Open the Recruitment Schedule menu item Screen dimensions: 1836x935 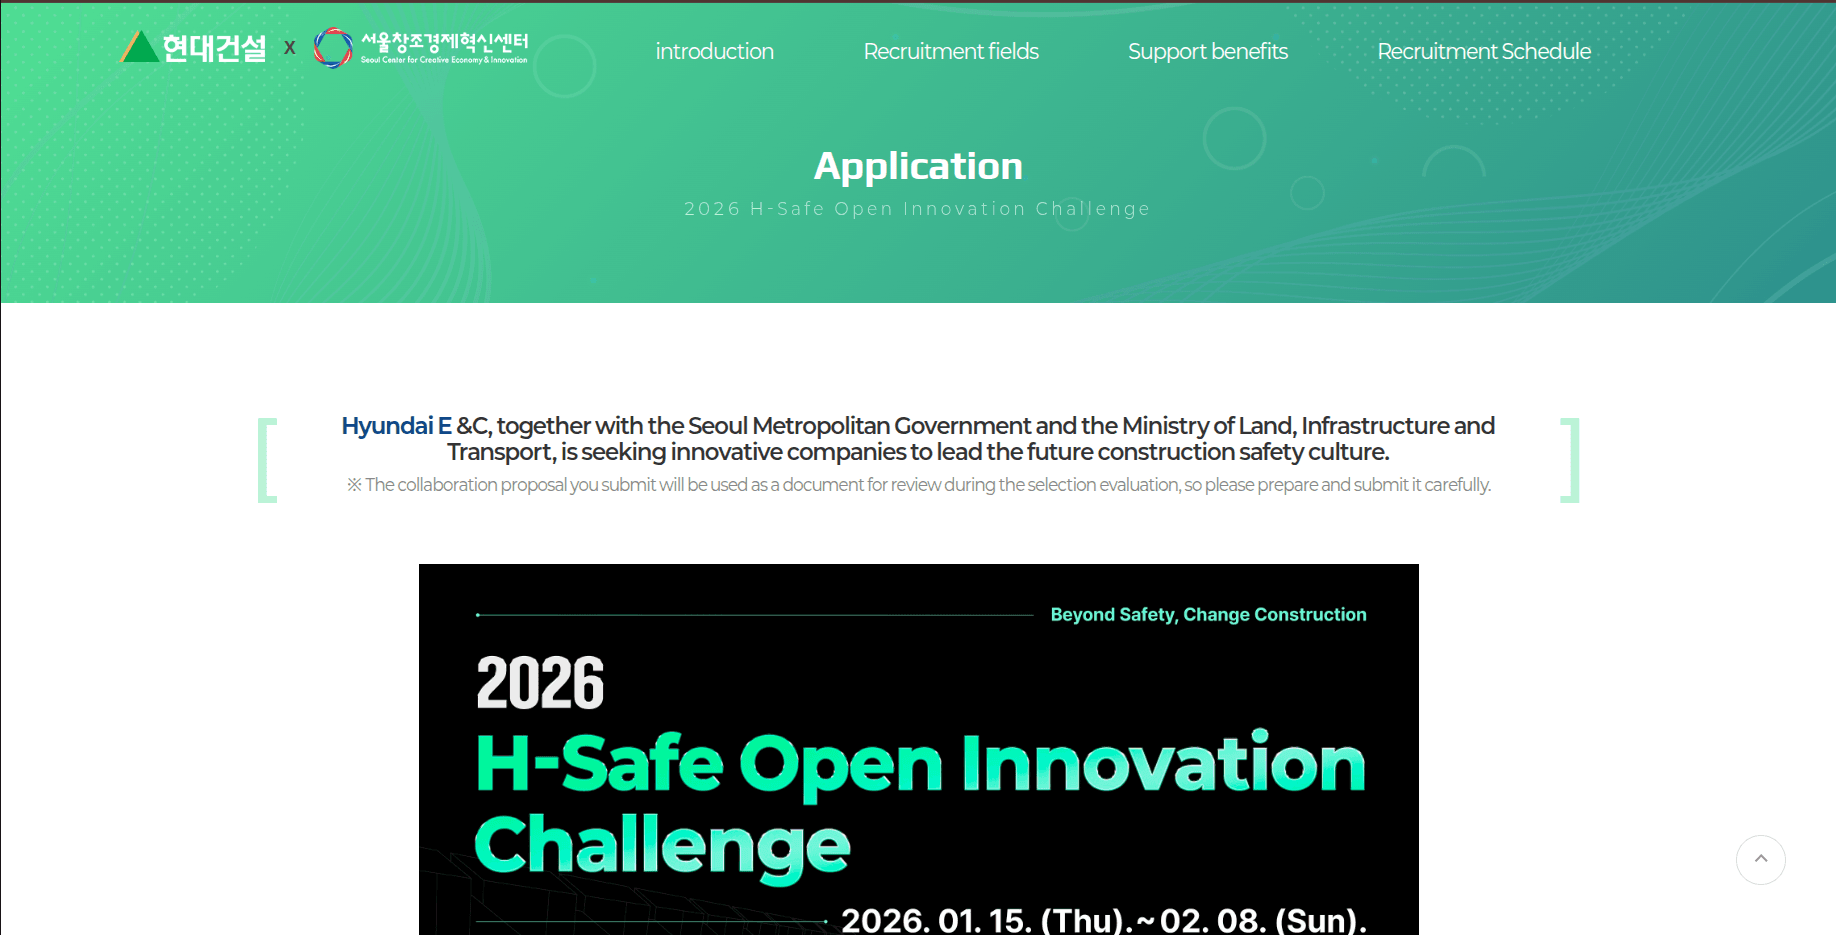[x=1484, y=51]
